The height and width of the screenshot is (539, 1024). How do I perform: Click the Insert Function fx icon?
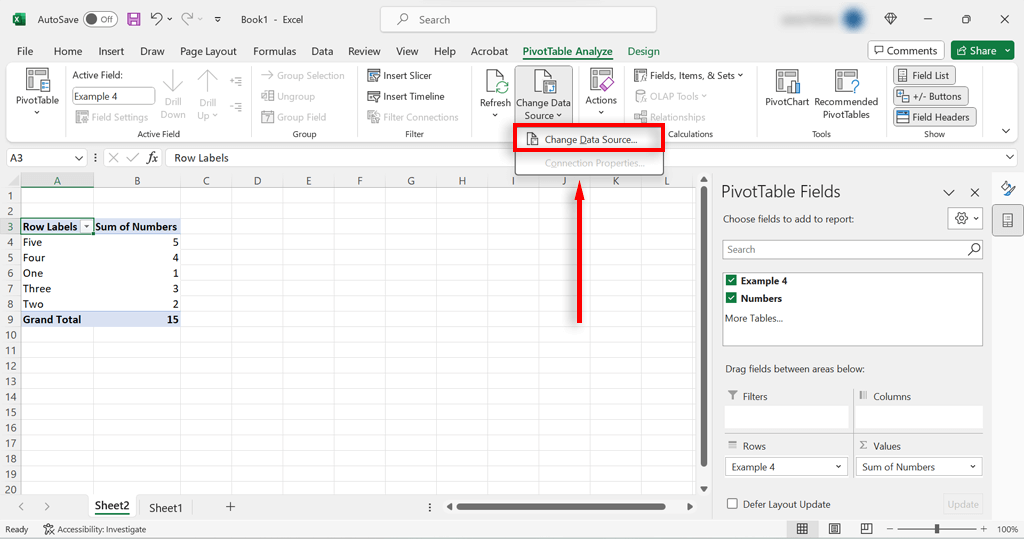click(152, 157)
